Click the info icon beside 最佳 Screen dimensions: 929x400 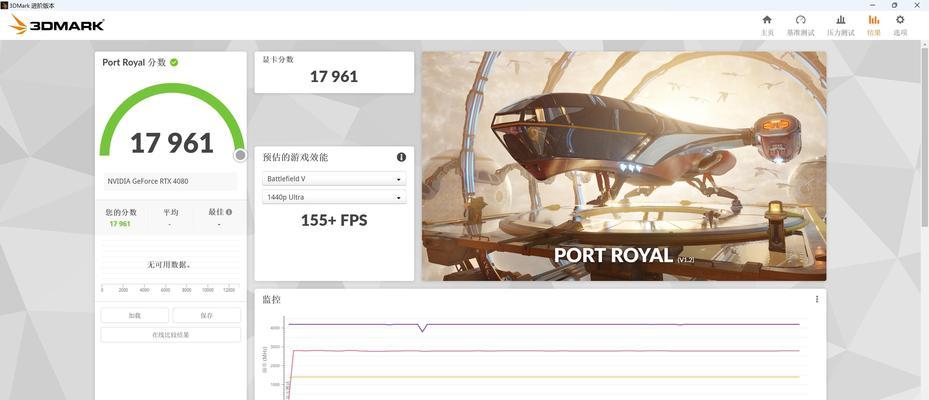pos(229,212)
